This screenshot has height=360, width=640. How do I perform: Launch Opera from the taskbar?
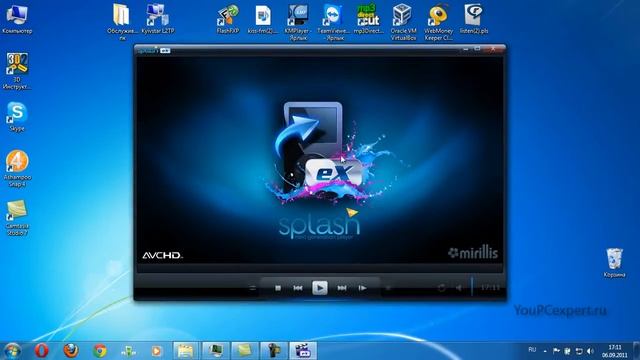41,351
